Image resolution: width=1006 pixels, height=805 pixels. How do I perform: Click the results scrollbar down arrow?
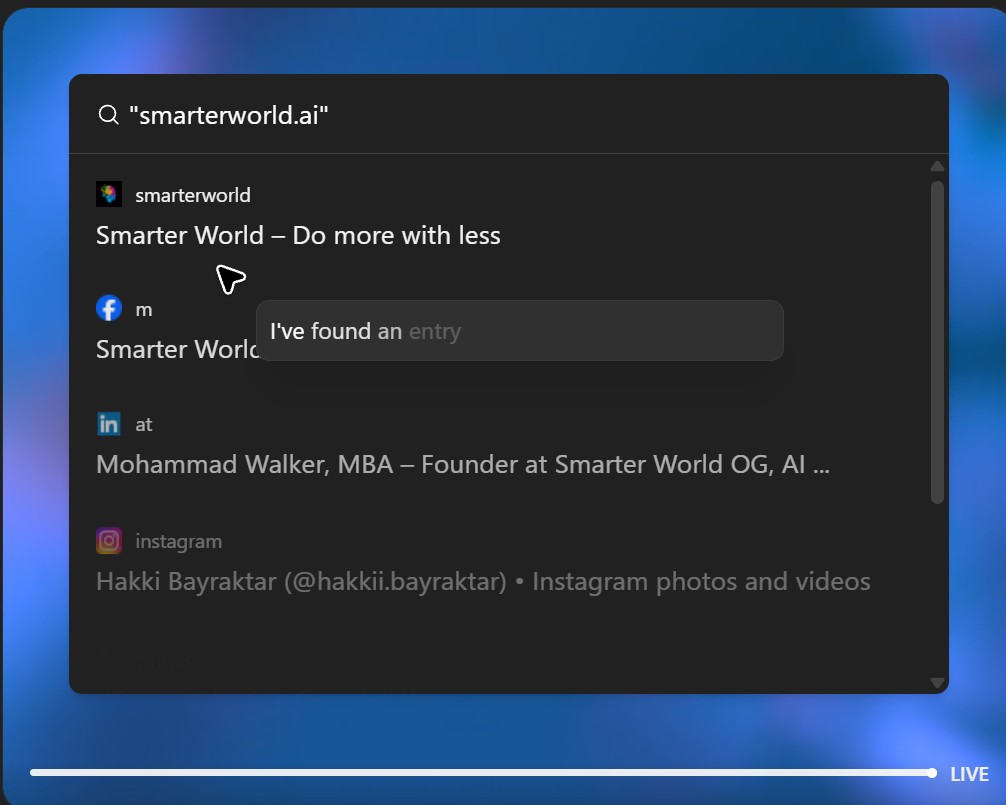tap(937, 683)
